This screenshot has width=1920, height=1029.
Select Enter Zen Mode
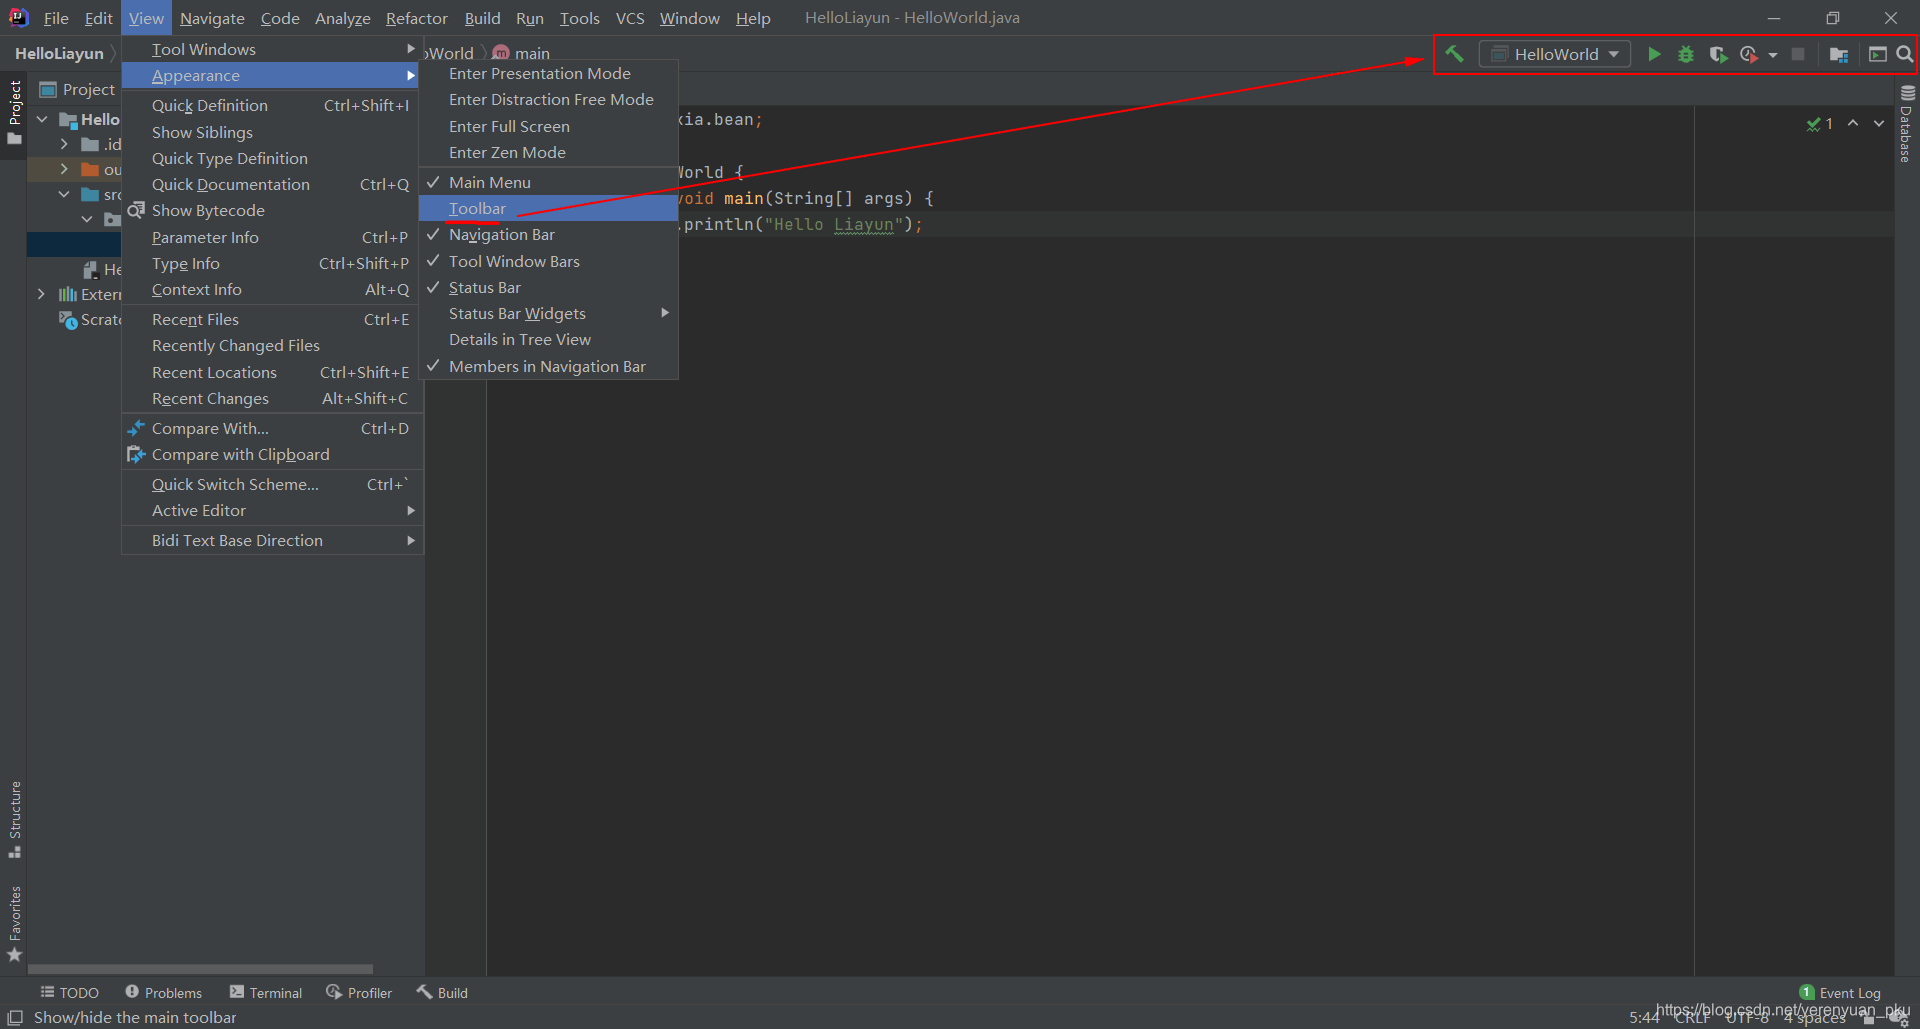[x=548, y=152]
